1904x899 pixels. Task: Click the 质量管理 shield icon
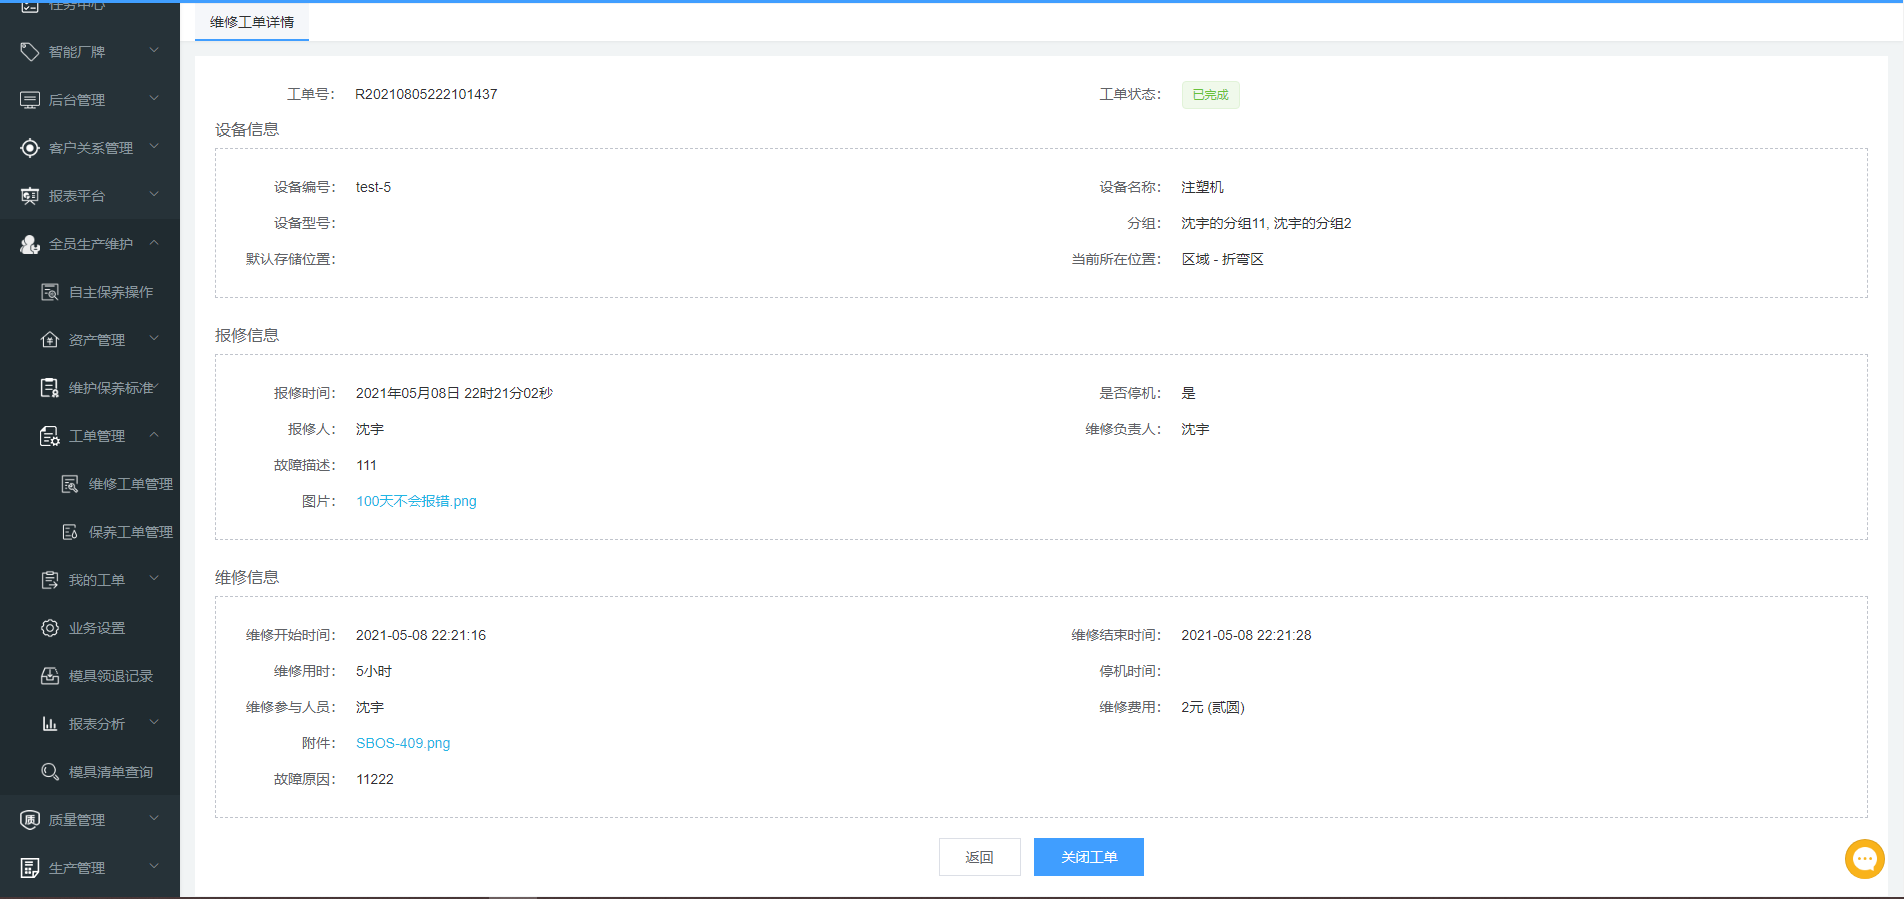[30, 820]
